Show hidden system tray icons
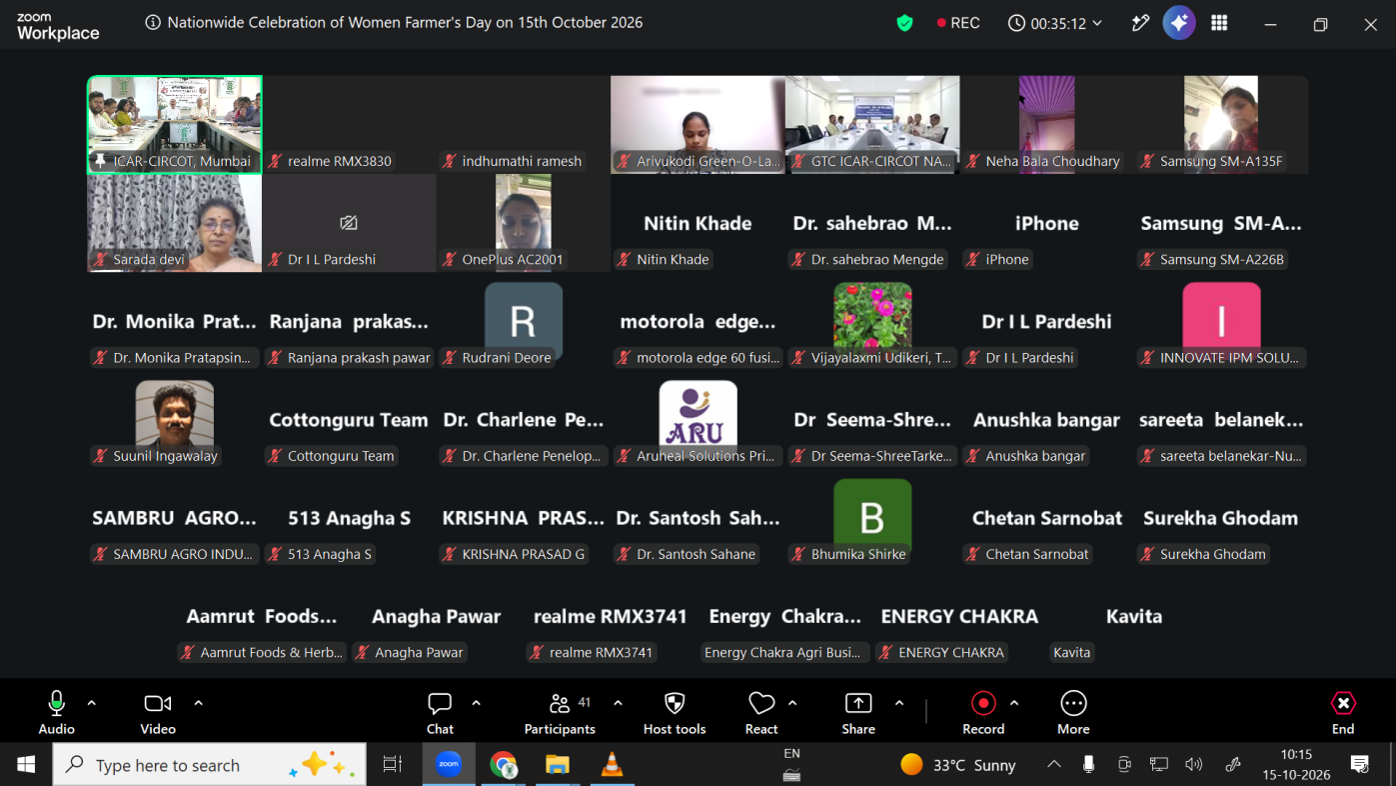Viewport: 1396px width, 786px height. [x=1054, y=765]
